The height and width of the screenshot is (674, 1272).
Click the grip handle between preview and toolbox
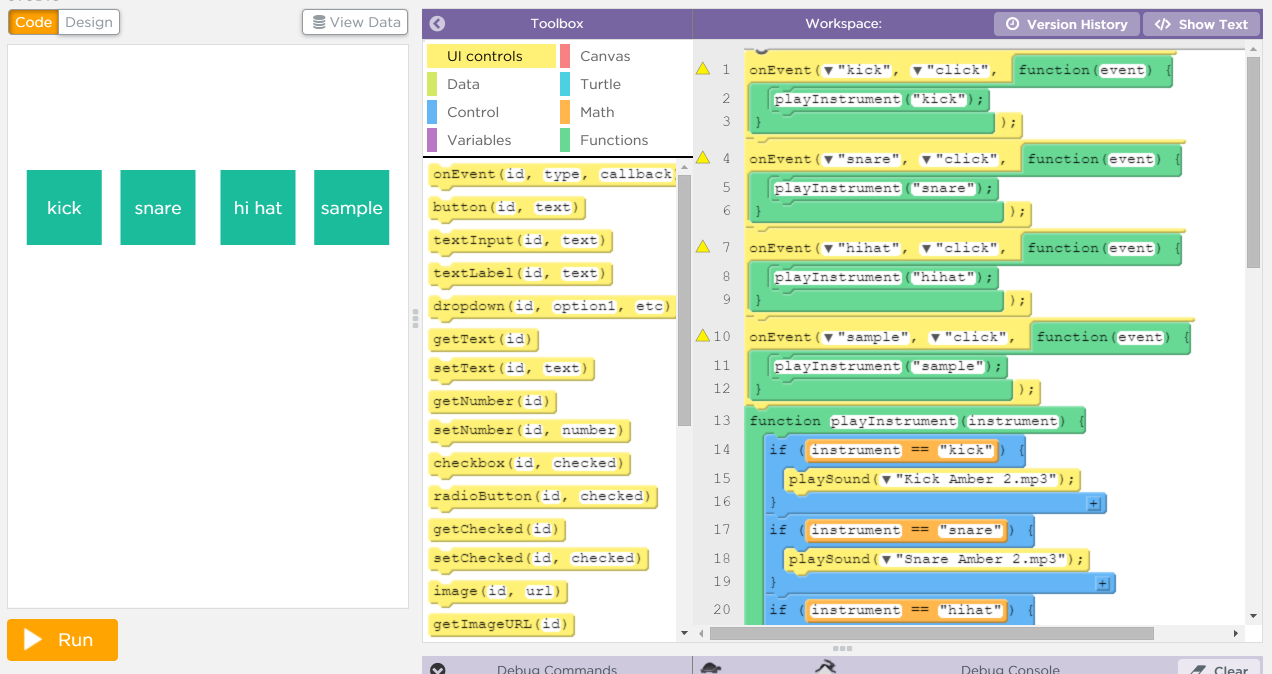pyautogui.click(x=415, y=318)
